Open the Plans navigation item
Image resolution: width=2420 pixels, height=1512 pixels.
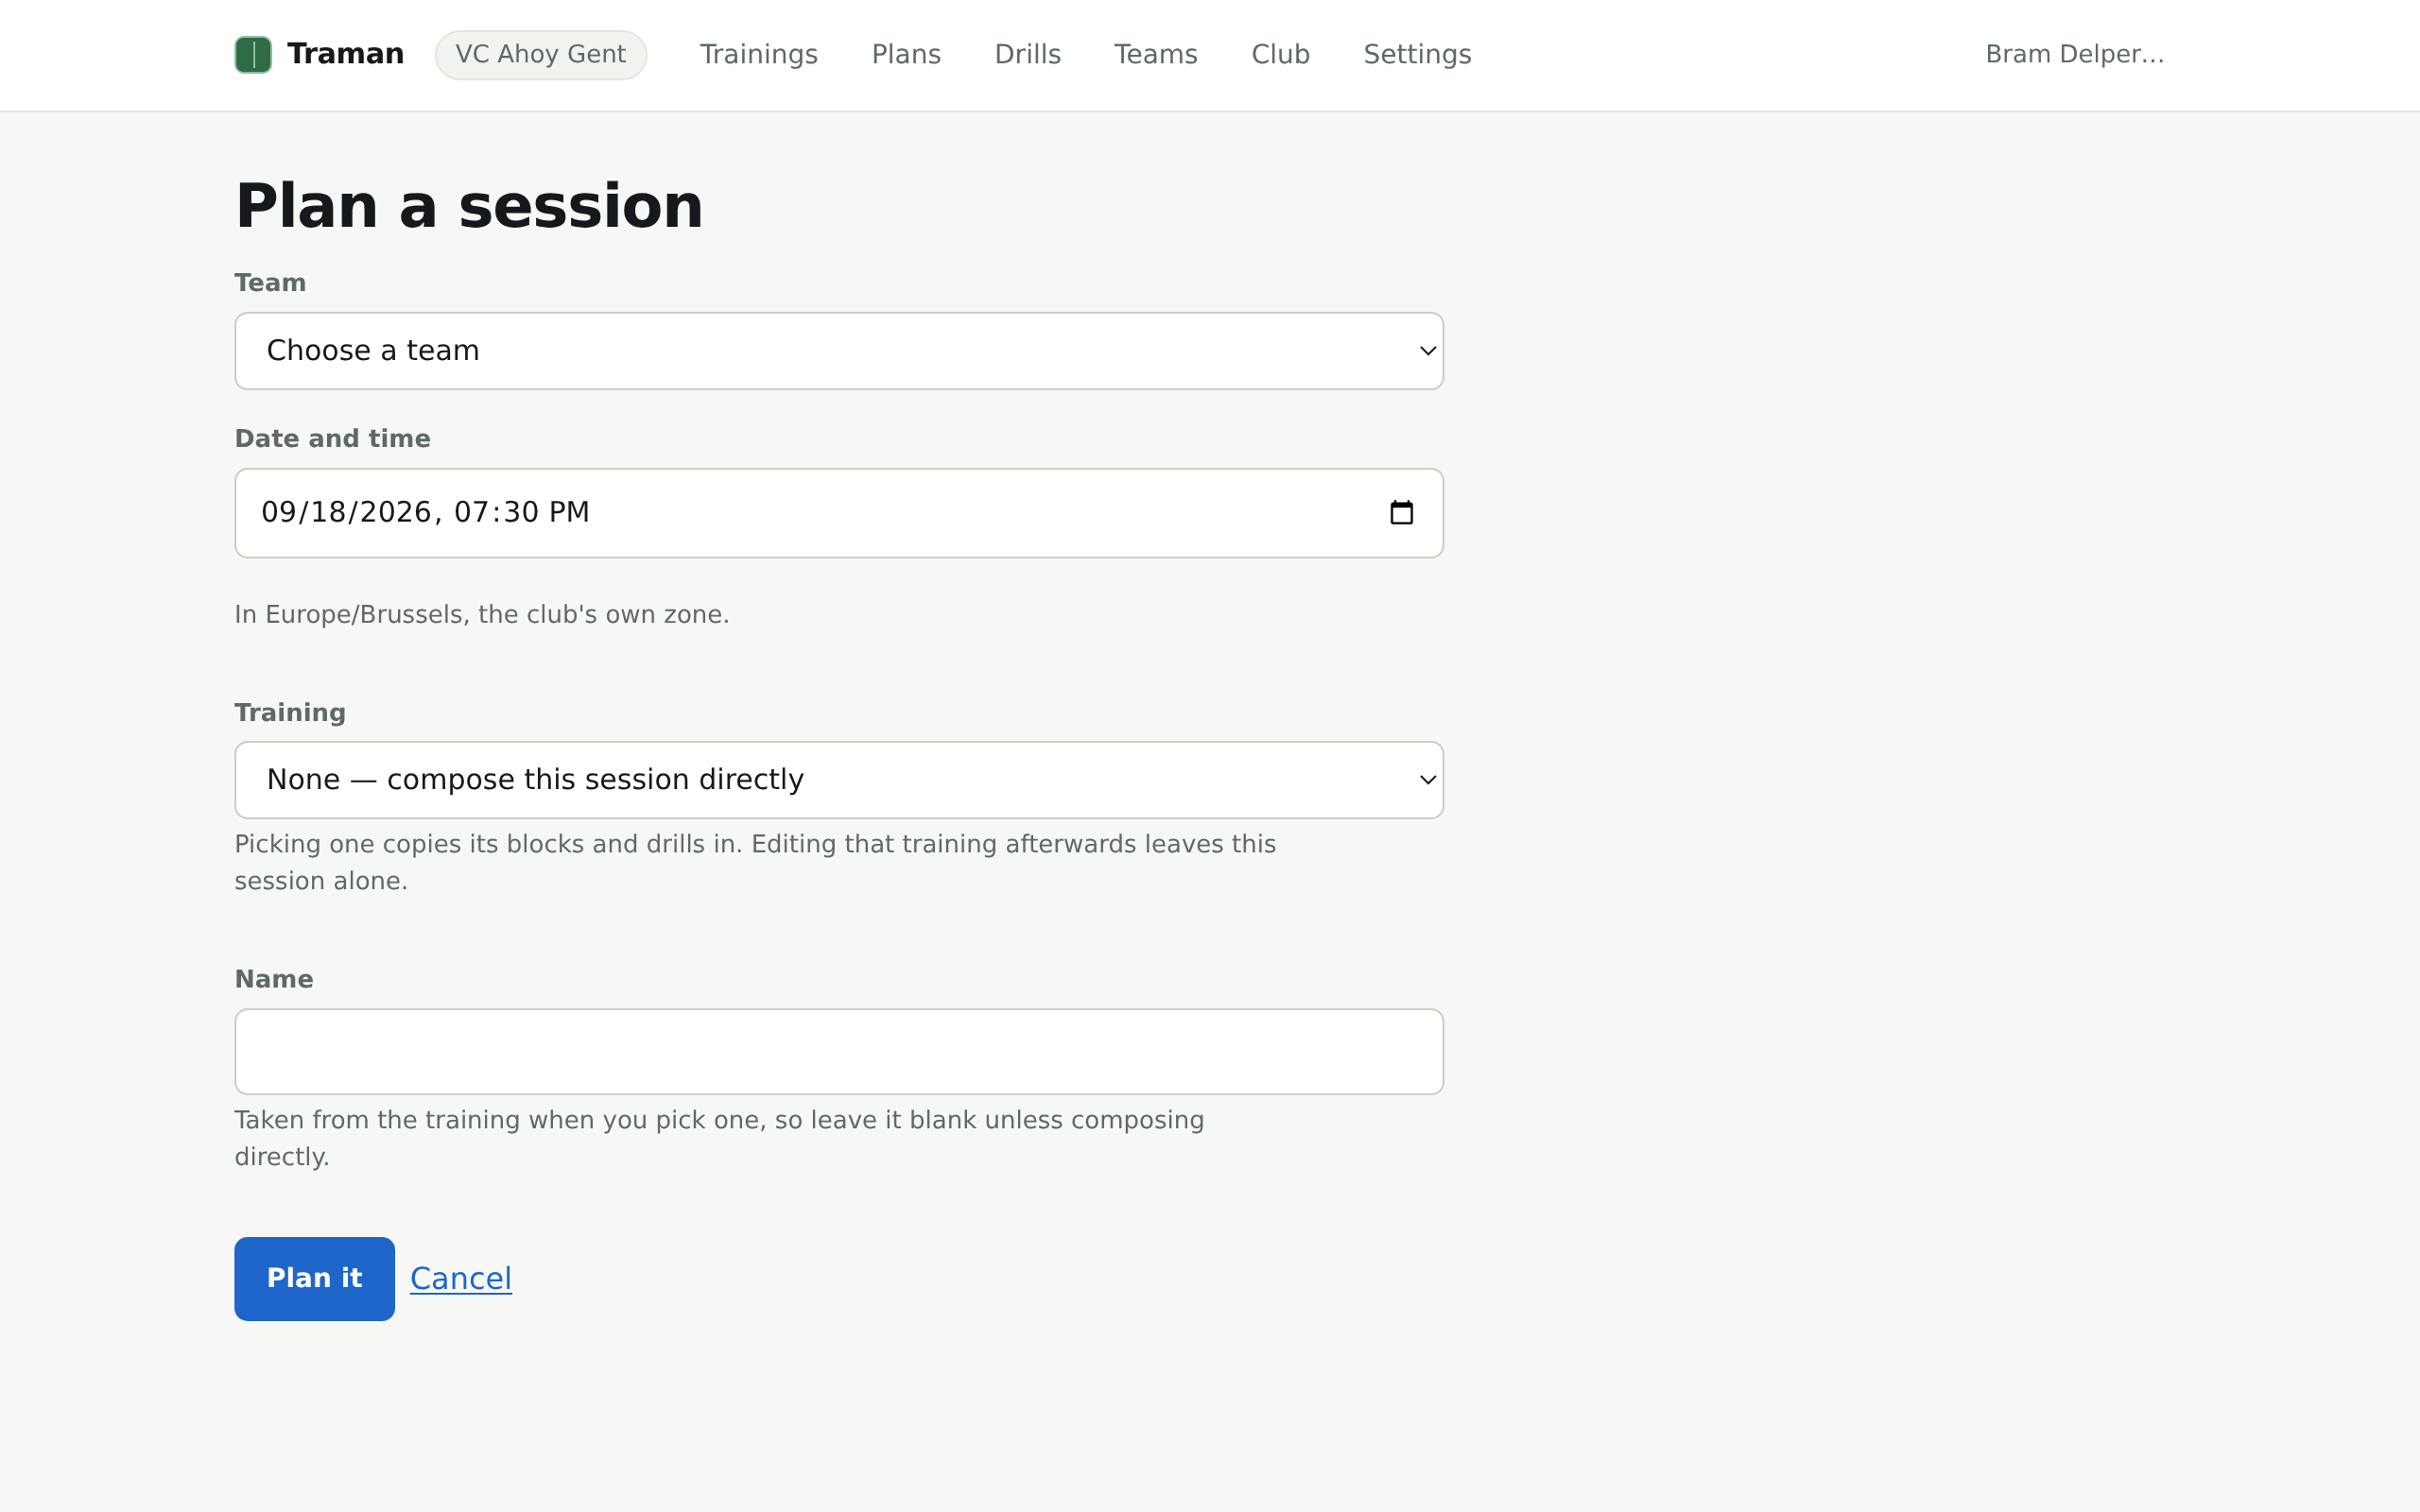click(x=906, y=54)
